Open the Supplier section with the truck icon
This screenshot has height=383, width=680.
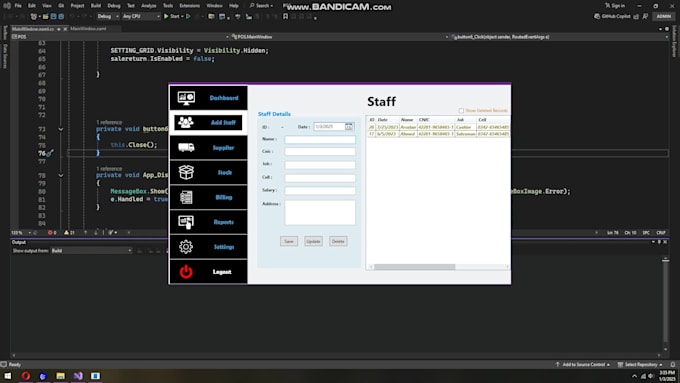(x=209, y=147)
